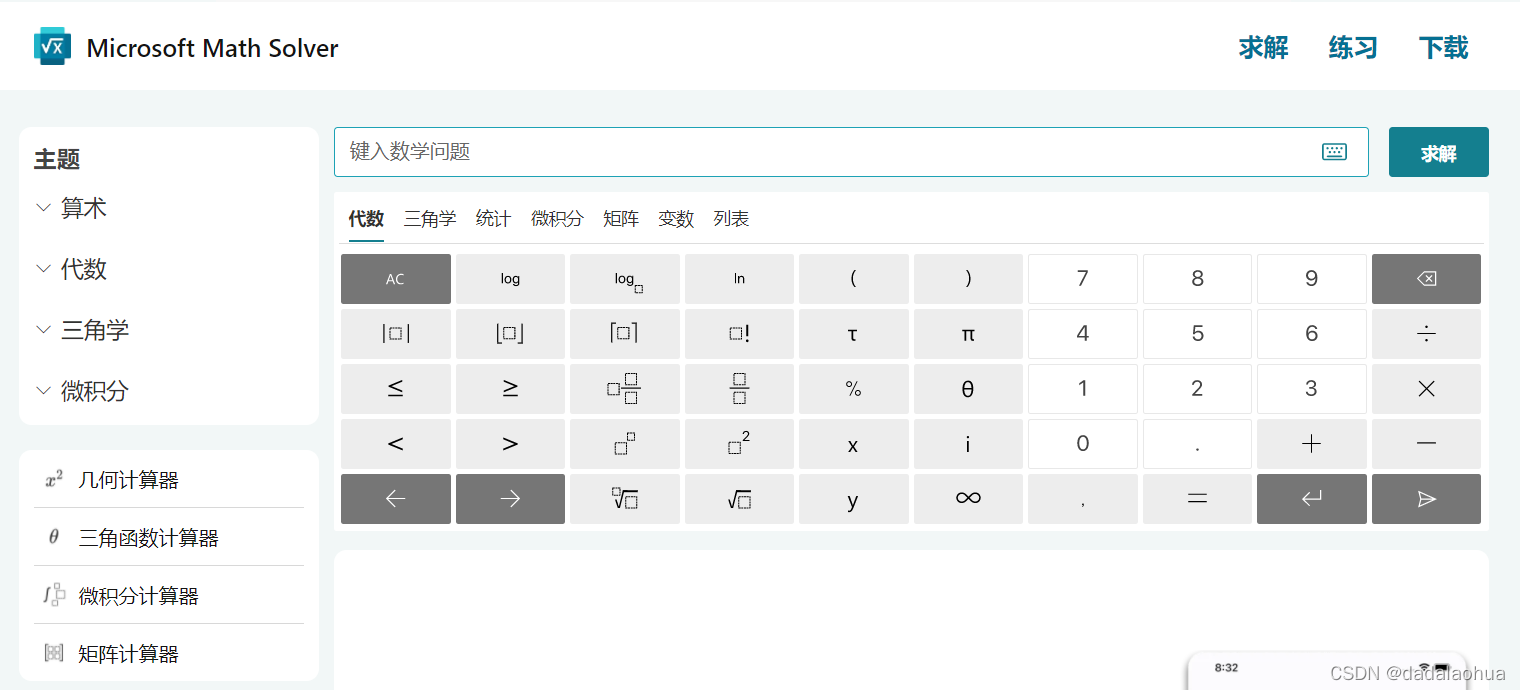The height and width of the screenshot is (690, 1520).
Task: Click the π key
Action: click(x=968, y=334)
